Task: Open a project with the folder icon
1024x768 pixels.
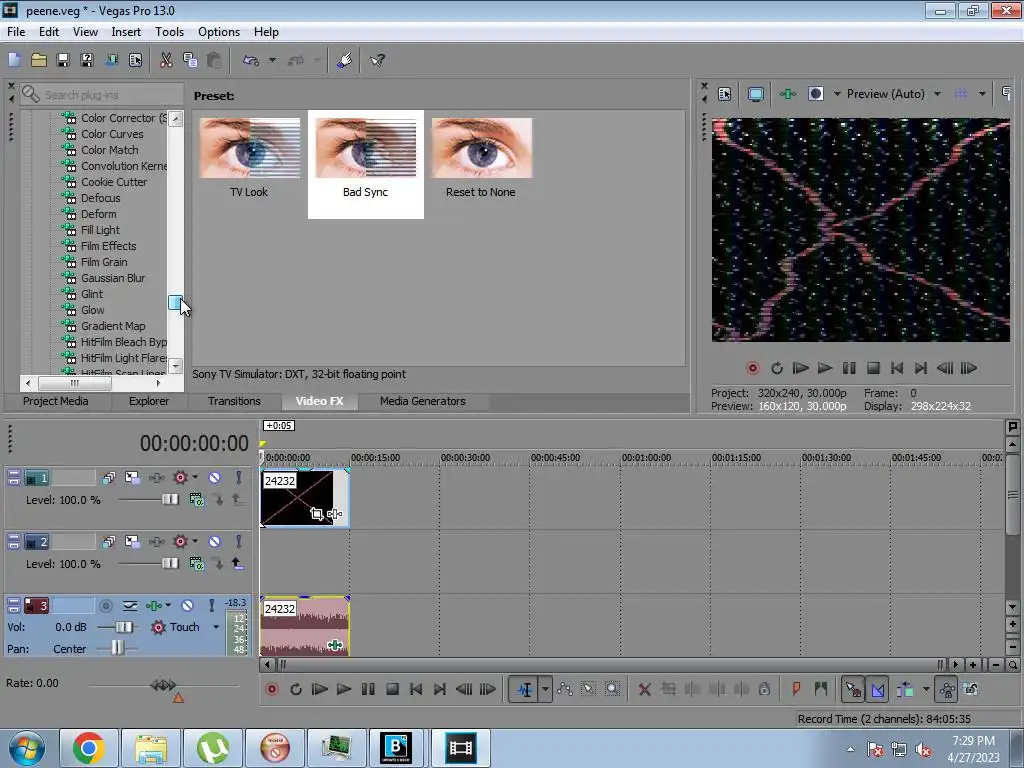Action: (39, 60)
